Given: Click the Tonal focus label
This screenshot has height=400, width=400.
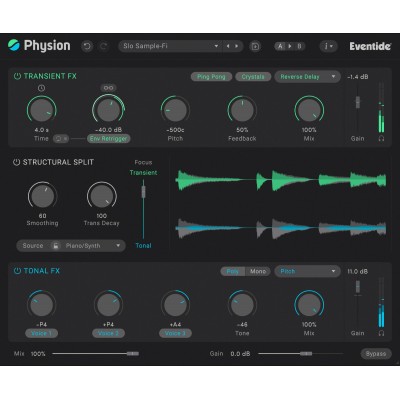Looking at the screenshot, I should [x=143, y=246].
